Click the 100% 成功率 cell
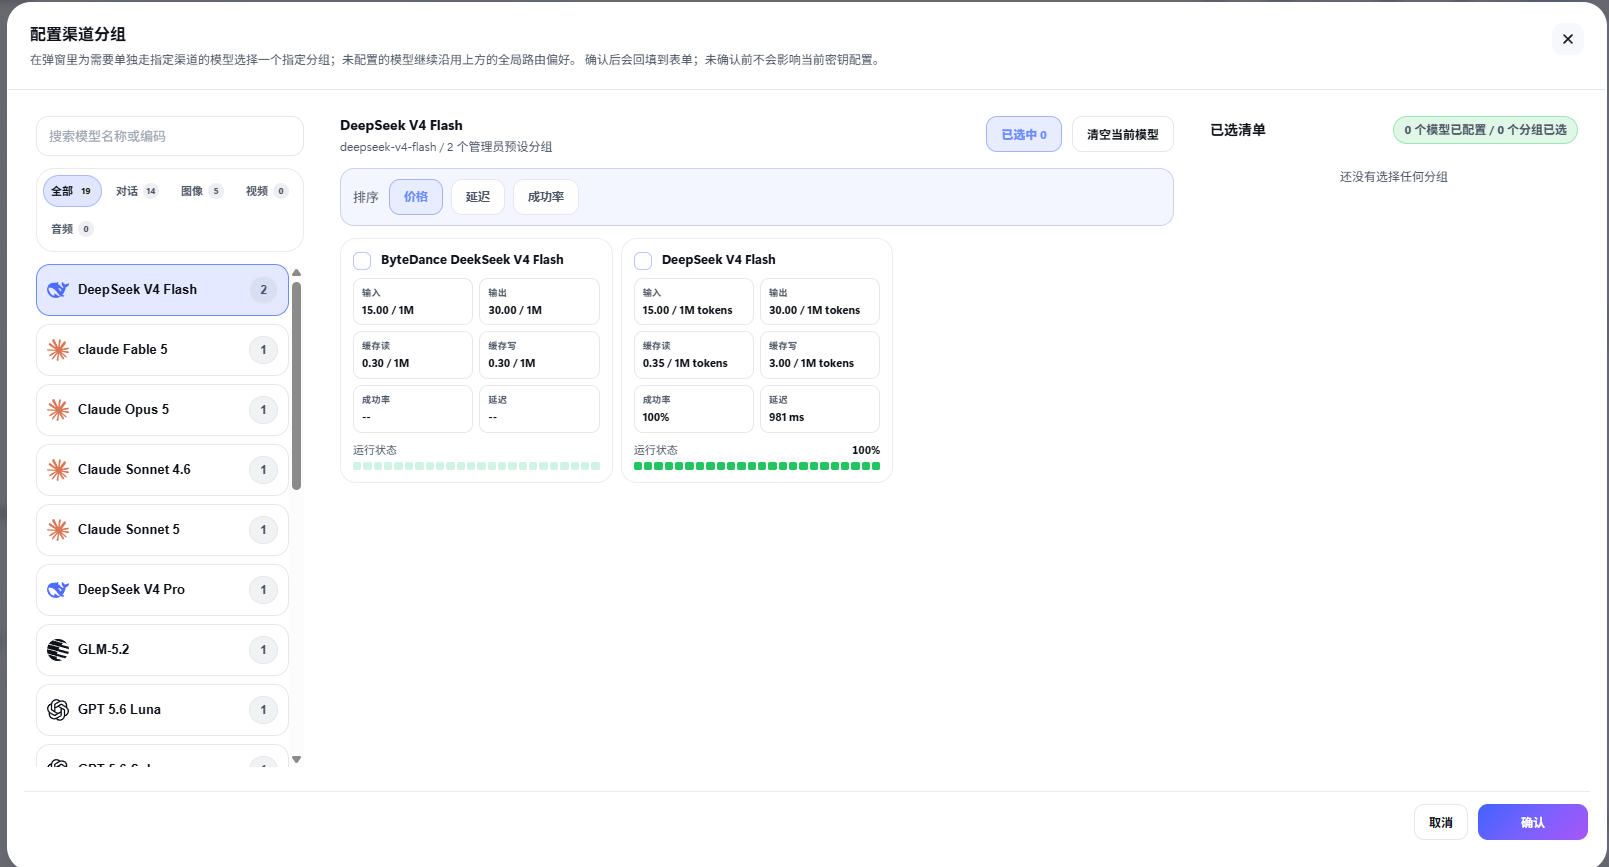 coord(694,409)
